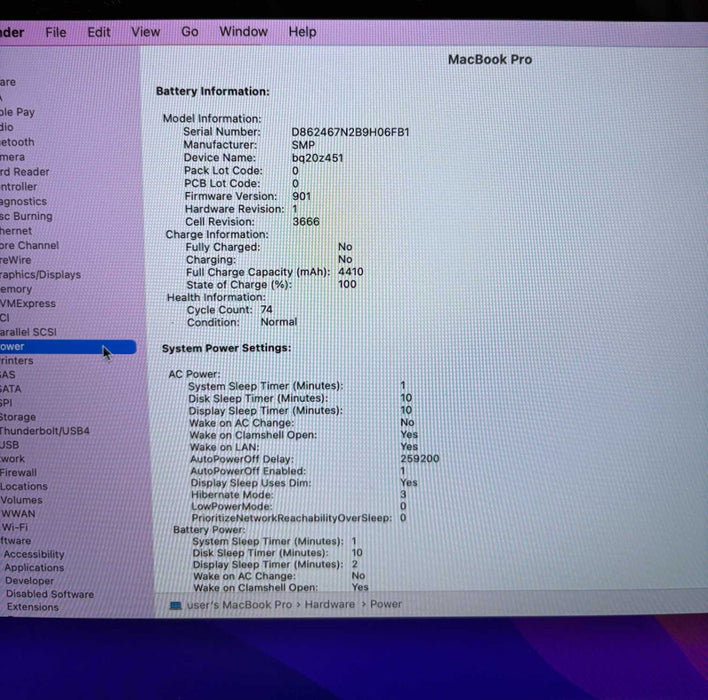This screenshot has width=708, height=700.
Task: Open the View menu
Action: [x=145, y=32]
